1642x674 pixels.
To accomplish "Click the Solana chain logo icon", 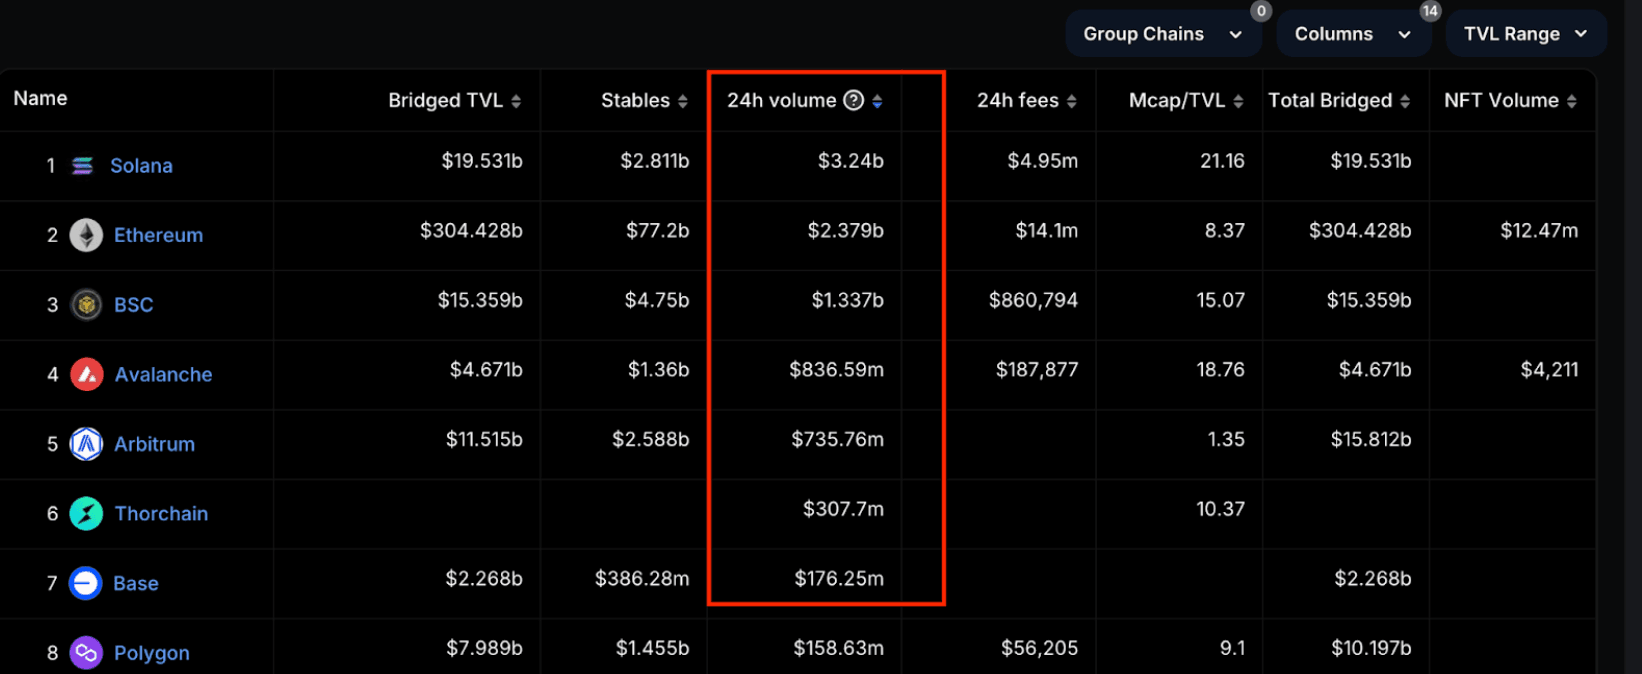I will pos(83,166).
